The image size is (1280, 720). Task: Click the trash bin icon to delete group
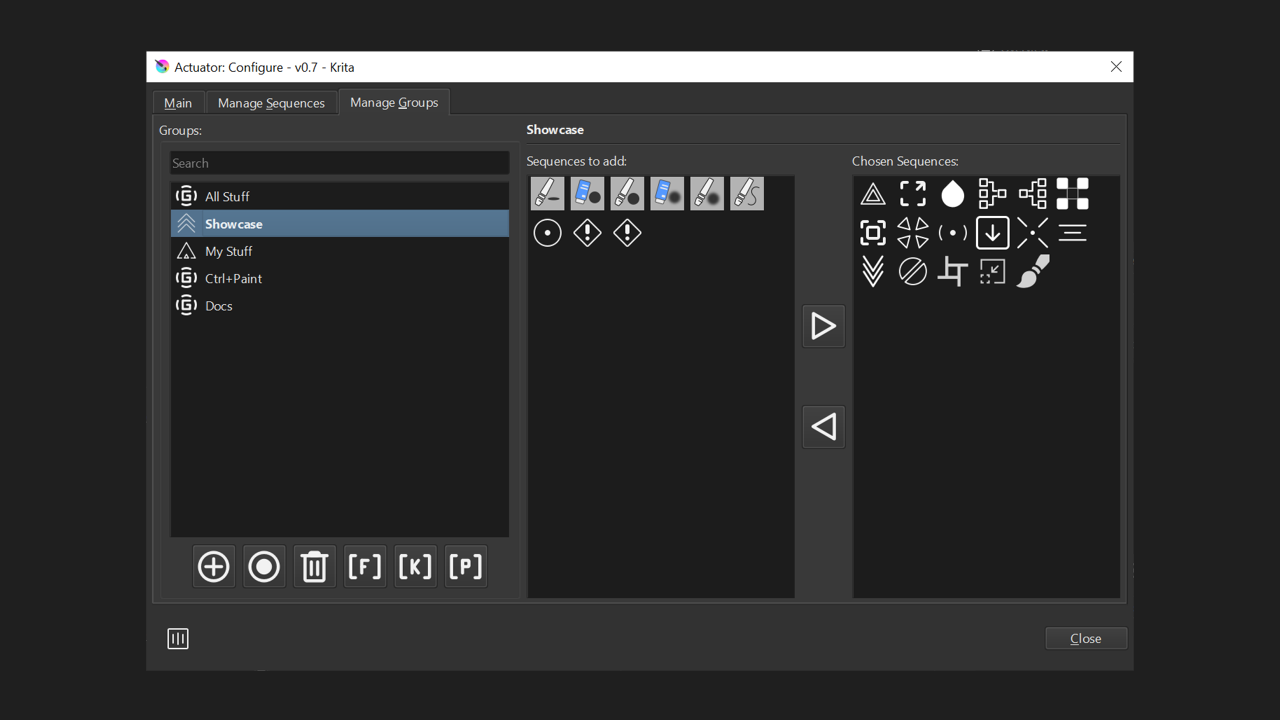[314, 566]
